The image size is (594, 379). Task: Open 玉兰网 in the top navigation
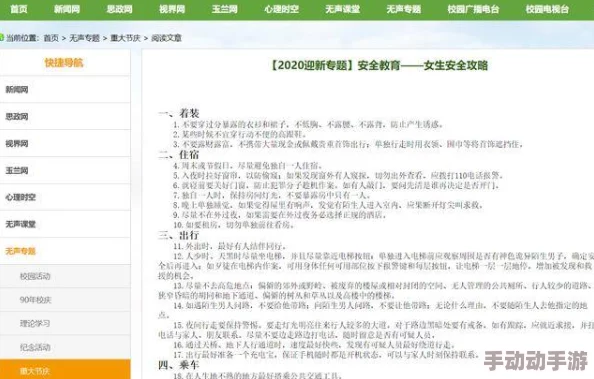225,9
